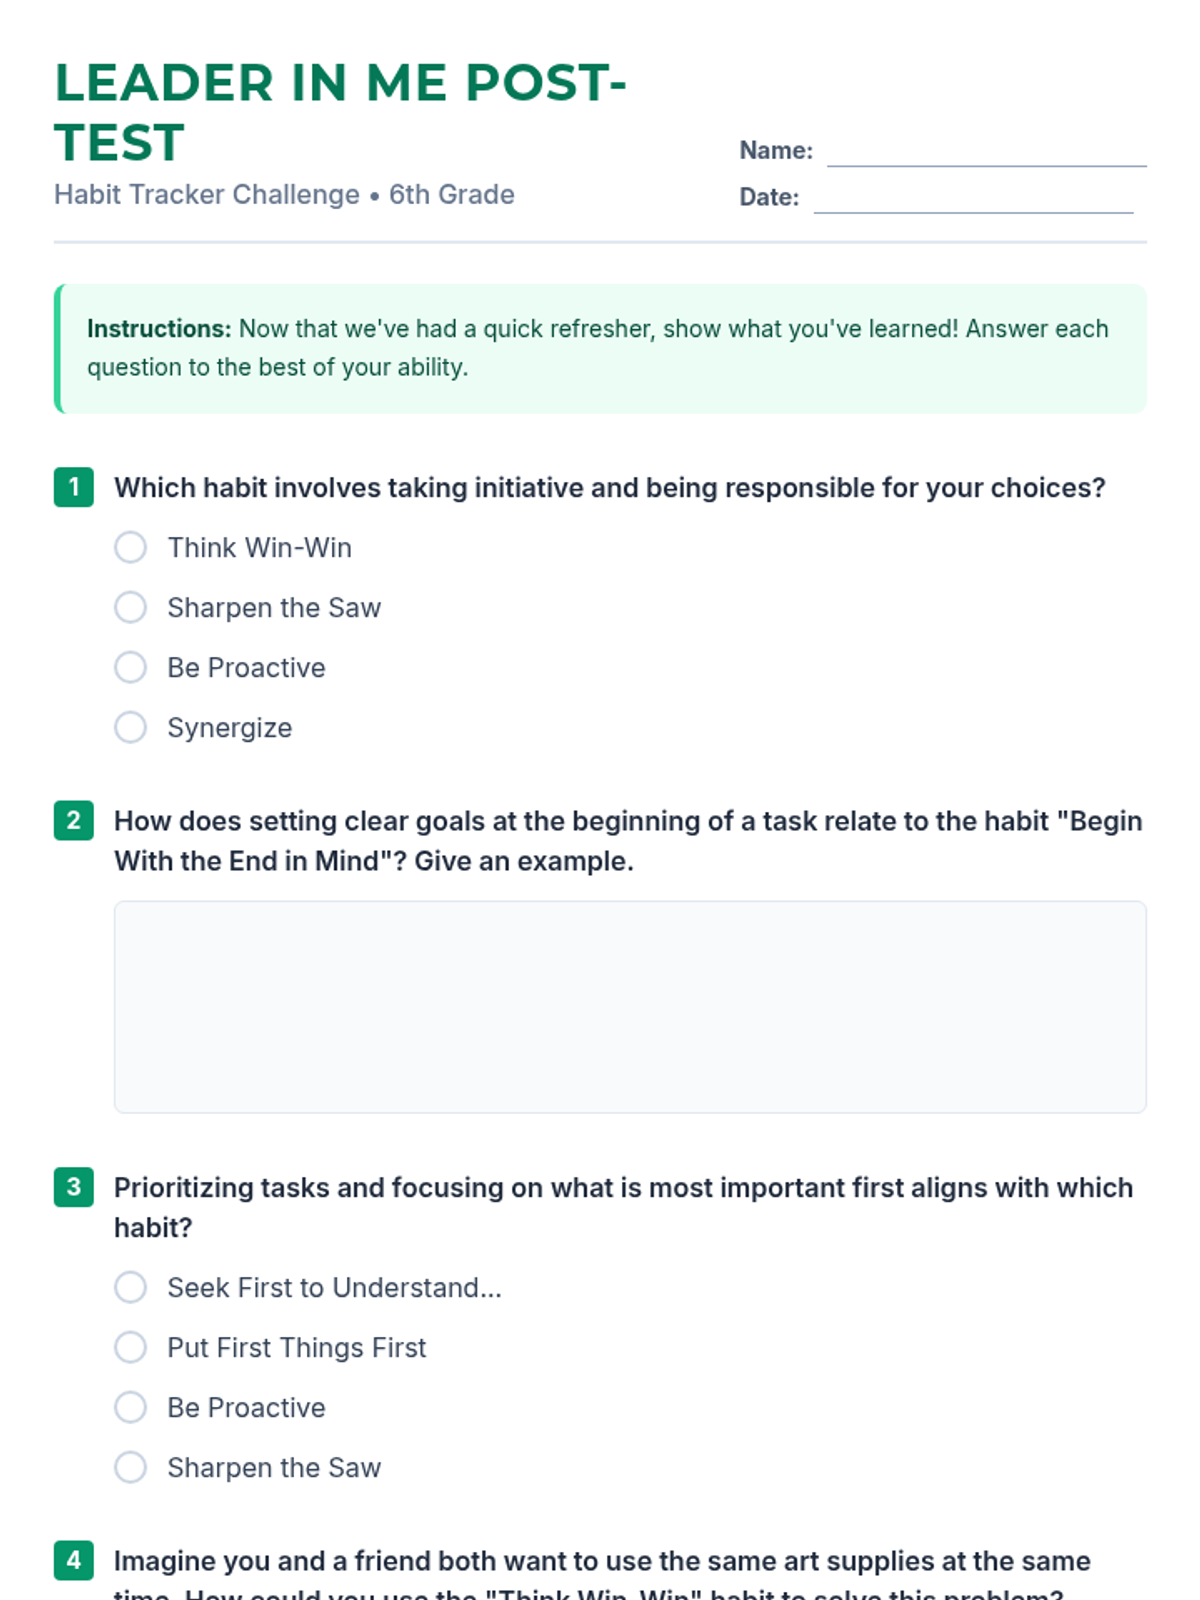The image size is (1200, 1600).
Task: Click the green number 1 badge
Action: coord(74,487)
